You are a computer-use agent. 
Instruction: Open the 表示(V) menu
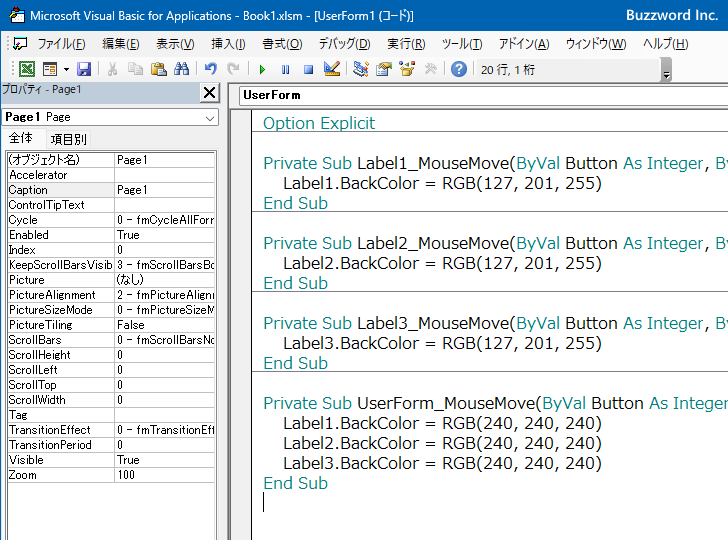coord(175,44)
